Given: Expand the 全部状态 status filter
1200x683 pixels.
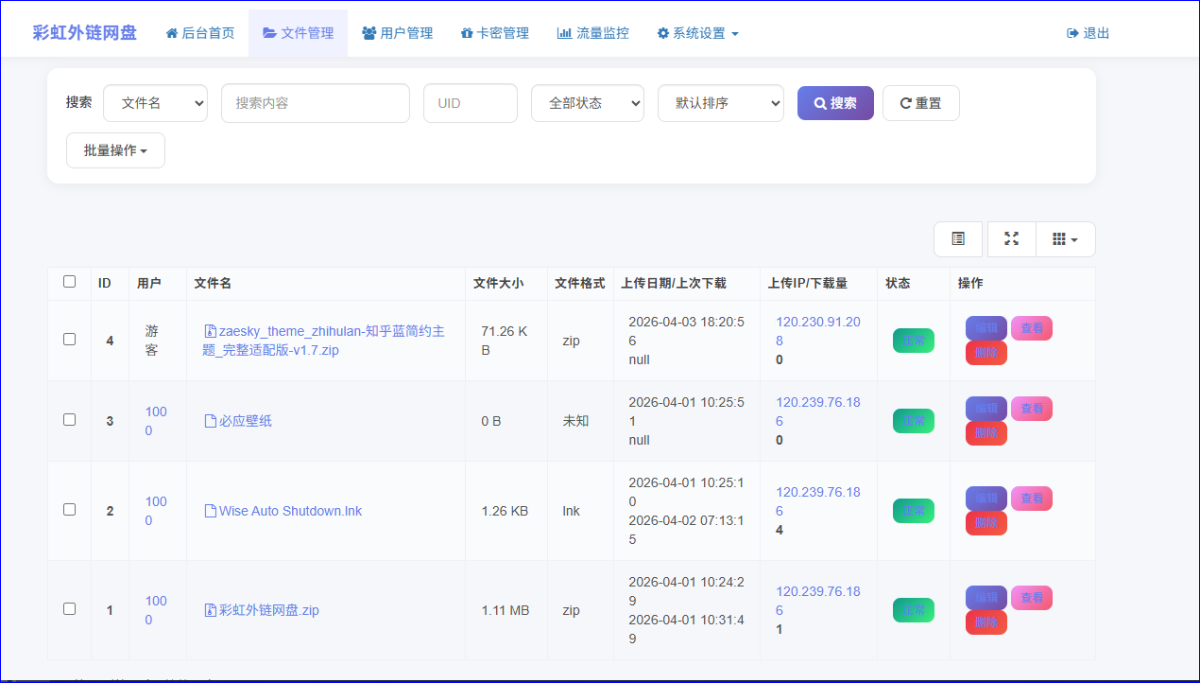Looking at the screenshot, I should pos(587,103).
